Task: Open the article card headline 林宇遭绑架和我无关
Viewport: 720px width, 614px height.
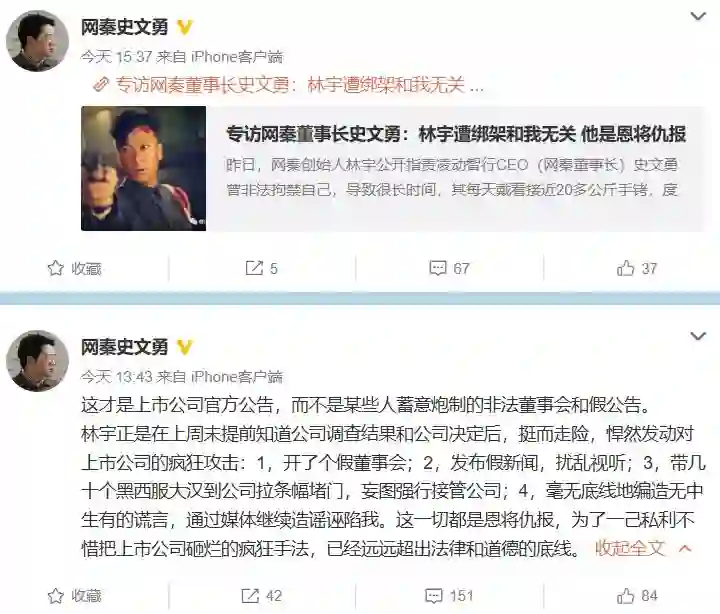Action: click(497, 134)
